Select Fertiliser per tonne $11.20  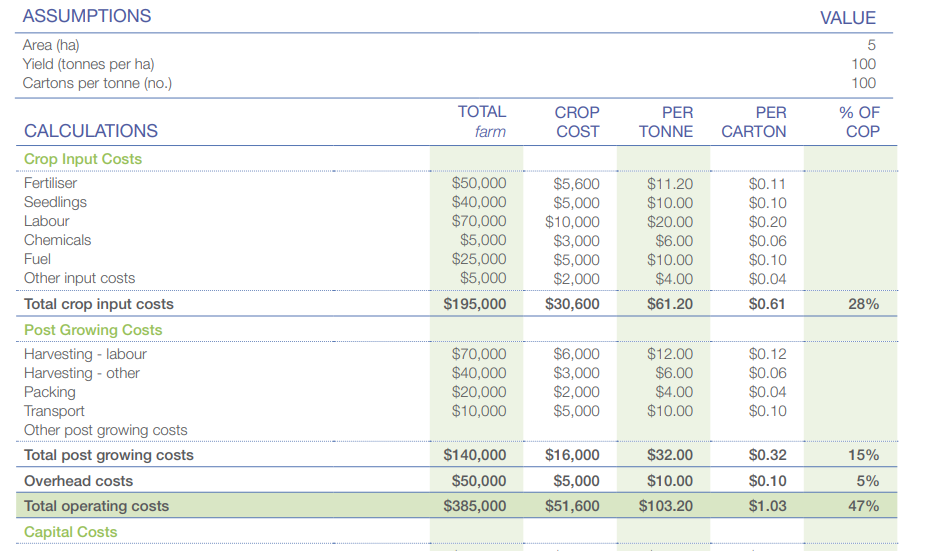[670, 184]
